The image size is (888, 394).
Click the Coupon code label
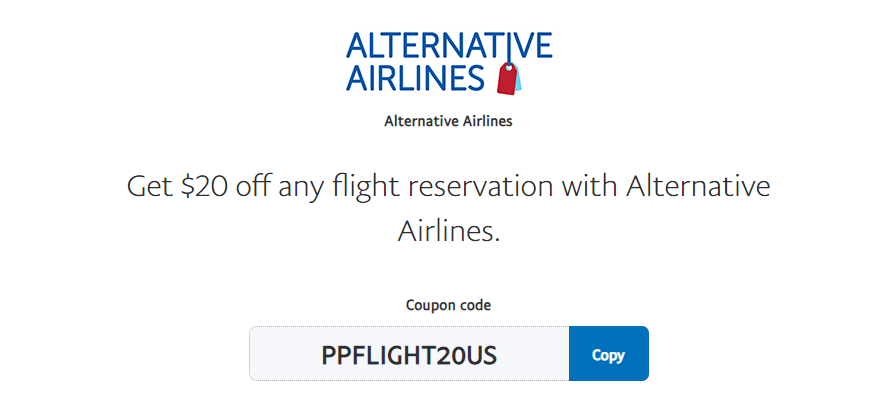pyautogui.click(x=449, y=305)
